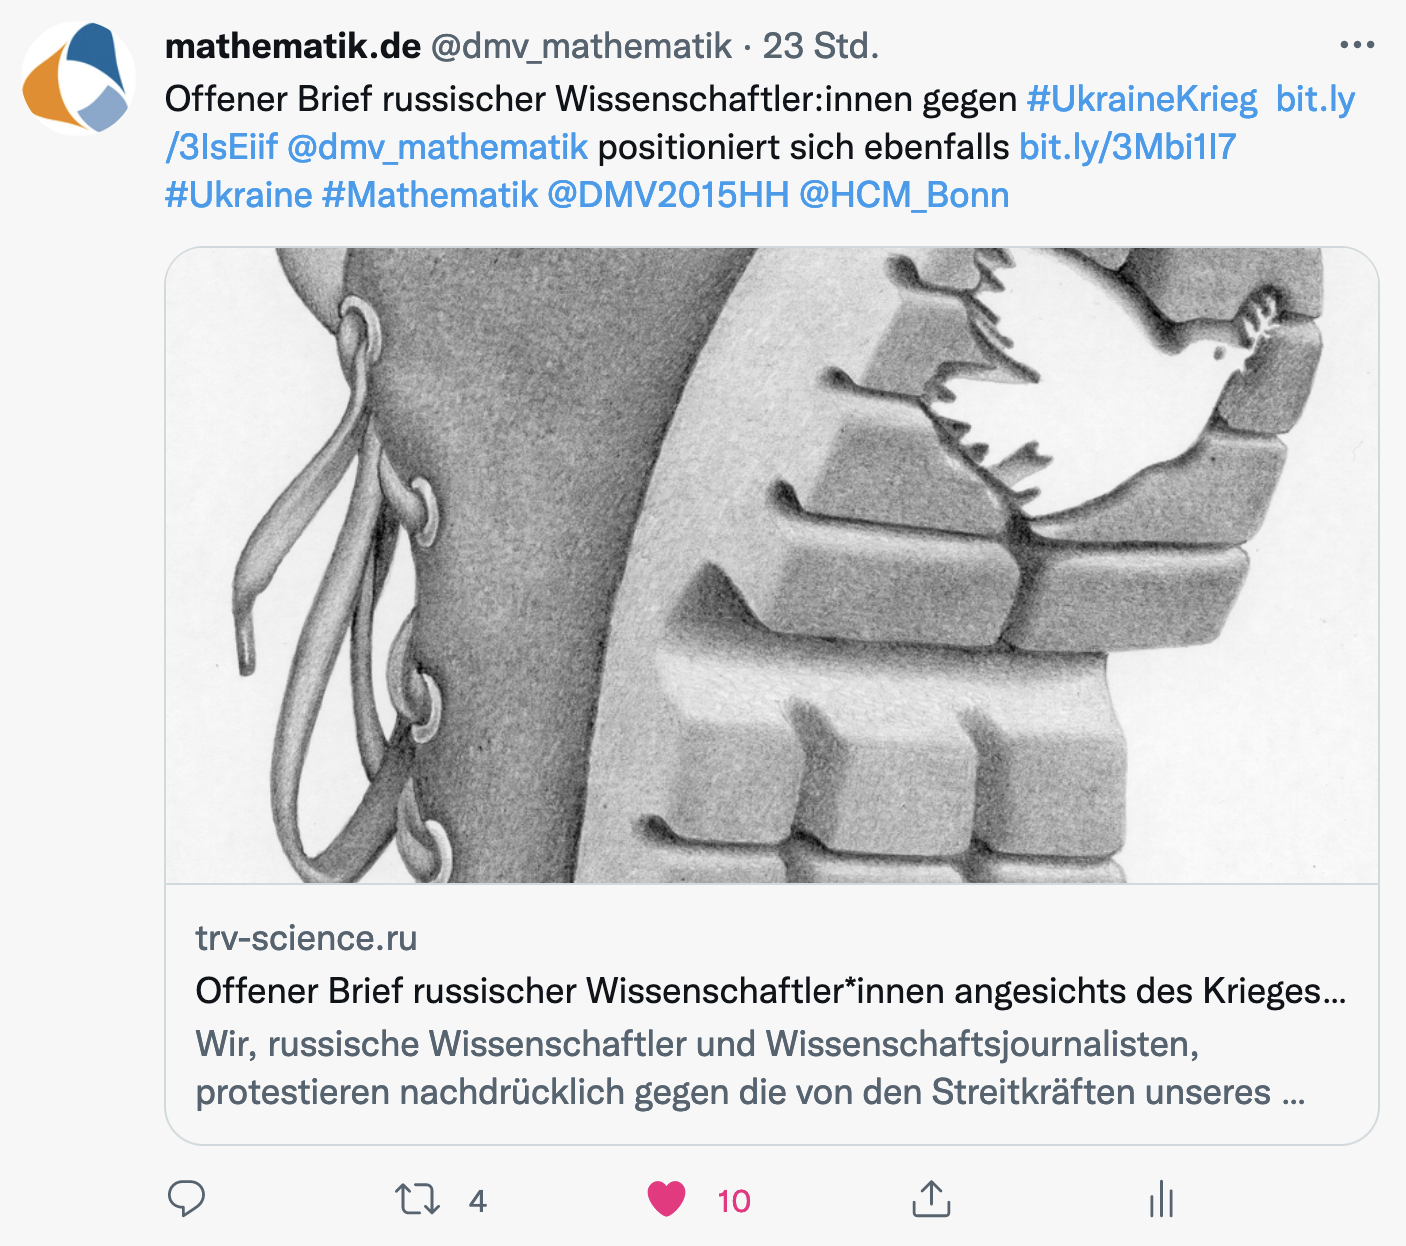Image resolution: width=1406 pixels, height=1246 pixels.
Task: Click the retweet arrows icon
Action: (417, 1198)
